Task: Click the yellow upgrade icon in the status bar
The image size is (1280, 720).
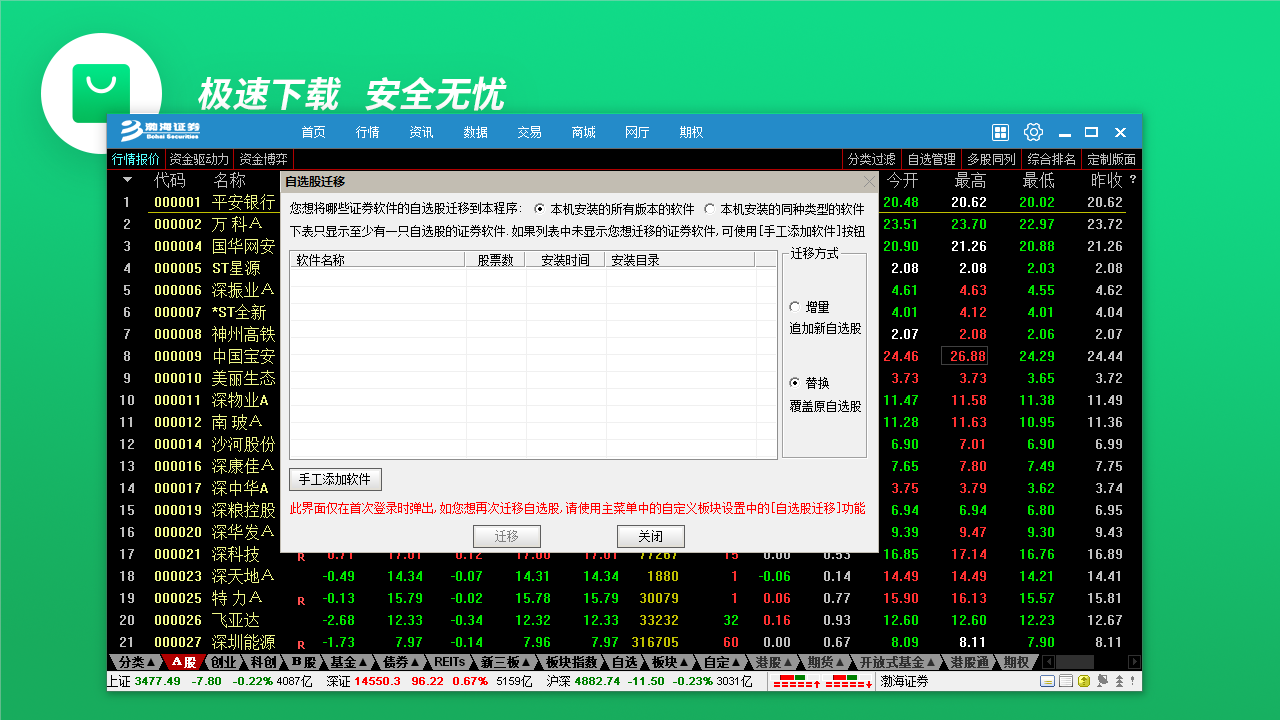Action: coord(1084,681)
